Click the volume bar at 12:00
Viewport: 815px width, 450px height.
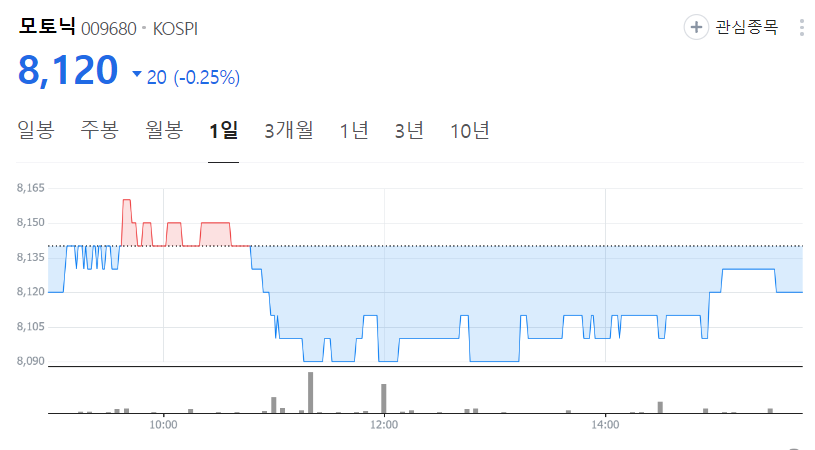pyautogui.click(x=384, y=399)
